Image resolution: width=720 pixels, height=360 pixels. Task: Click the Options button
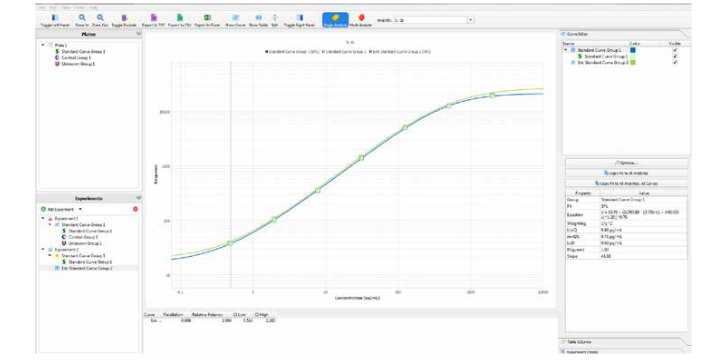click(x=626, y=163)
